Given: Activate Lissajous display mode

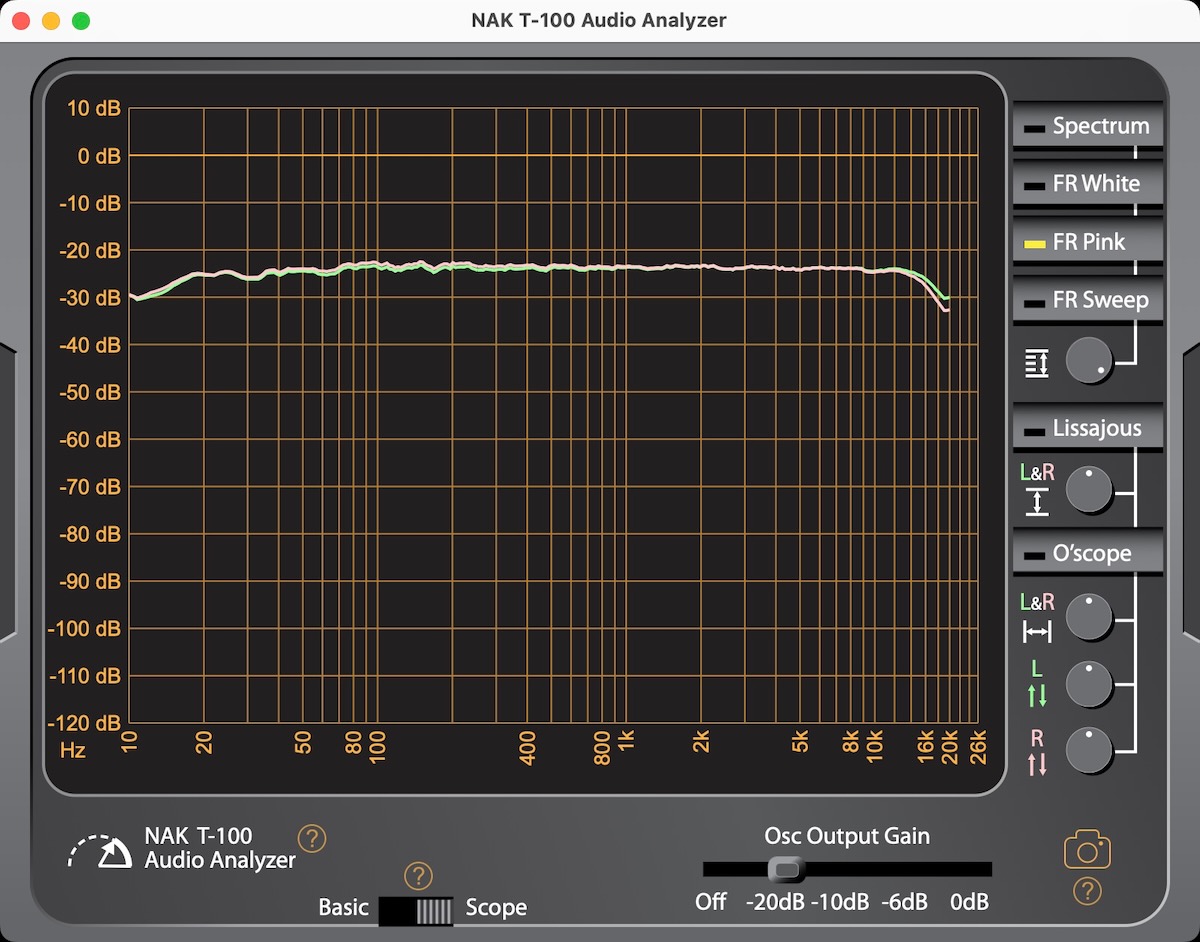Looking at the screenshot, I should [1088, 428].
